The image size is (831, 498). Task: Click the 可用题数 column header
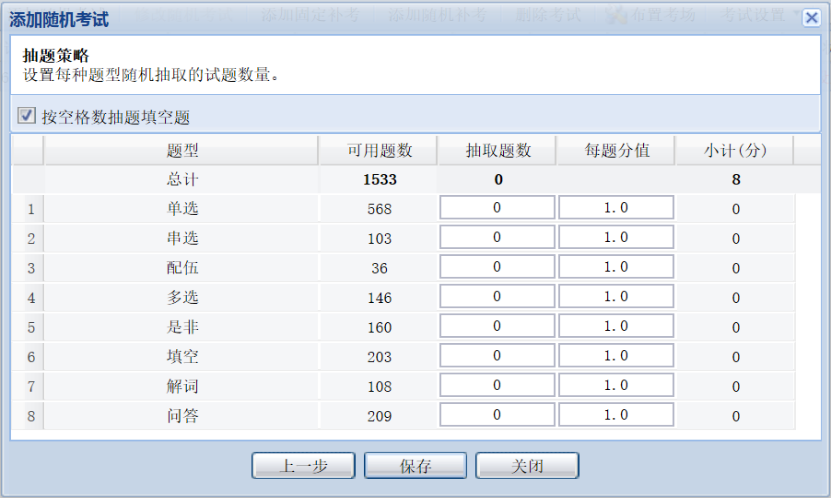(x=379, y=151)
